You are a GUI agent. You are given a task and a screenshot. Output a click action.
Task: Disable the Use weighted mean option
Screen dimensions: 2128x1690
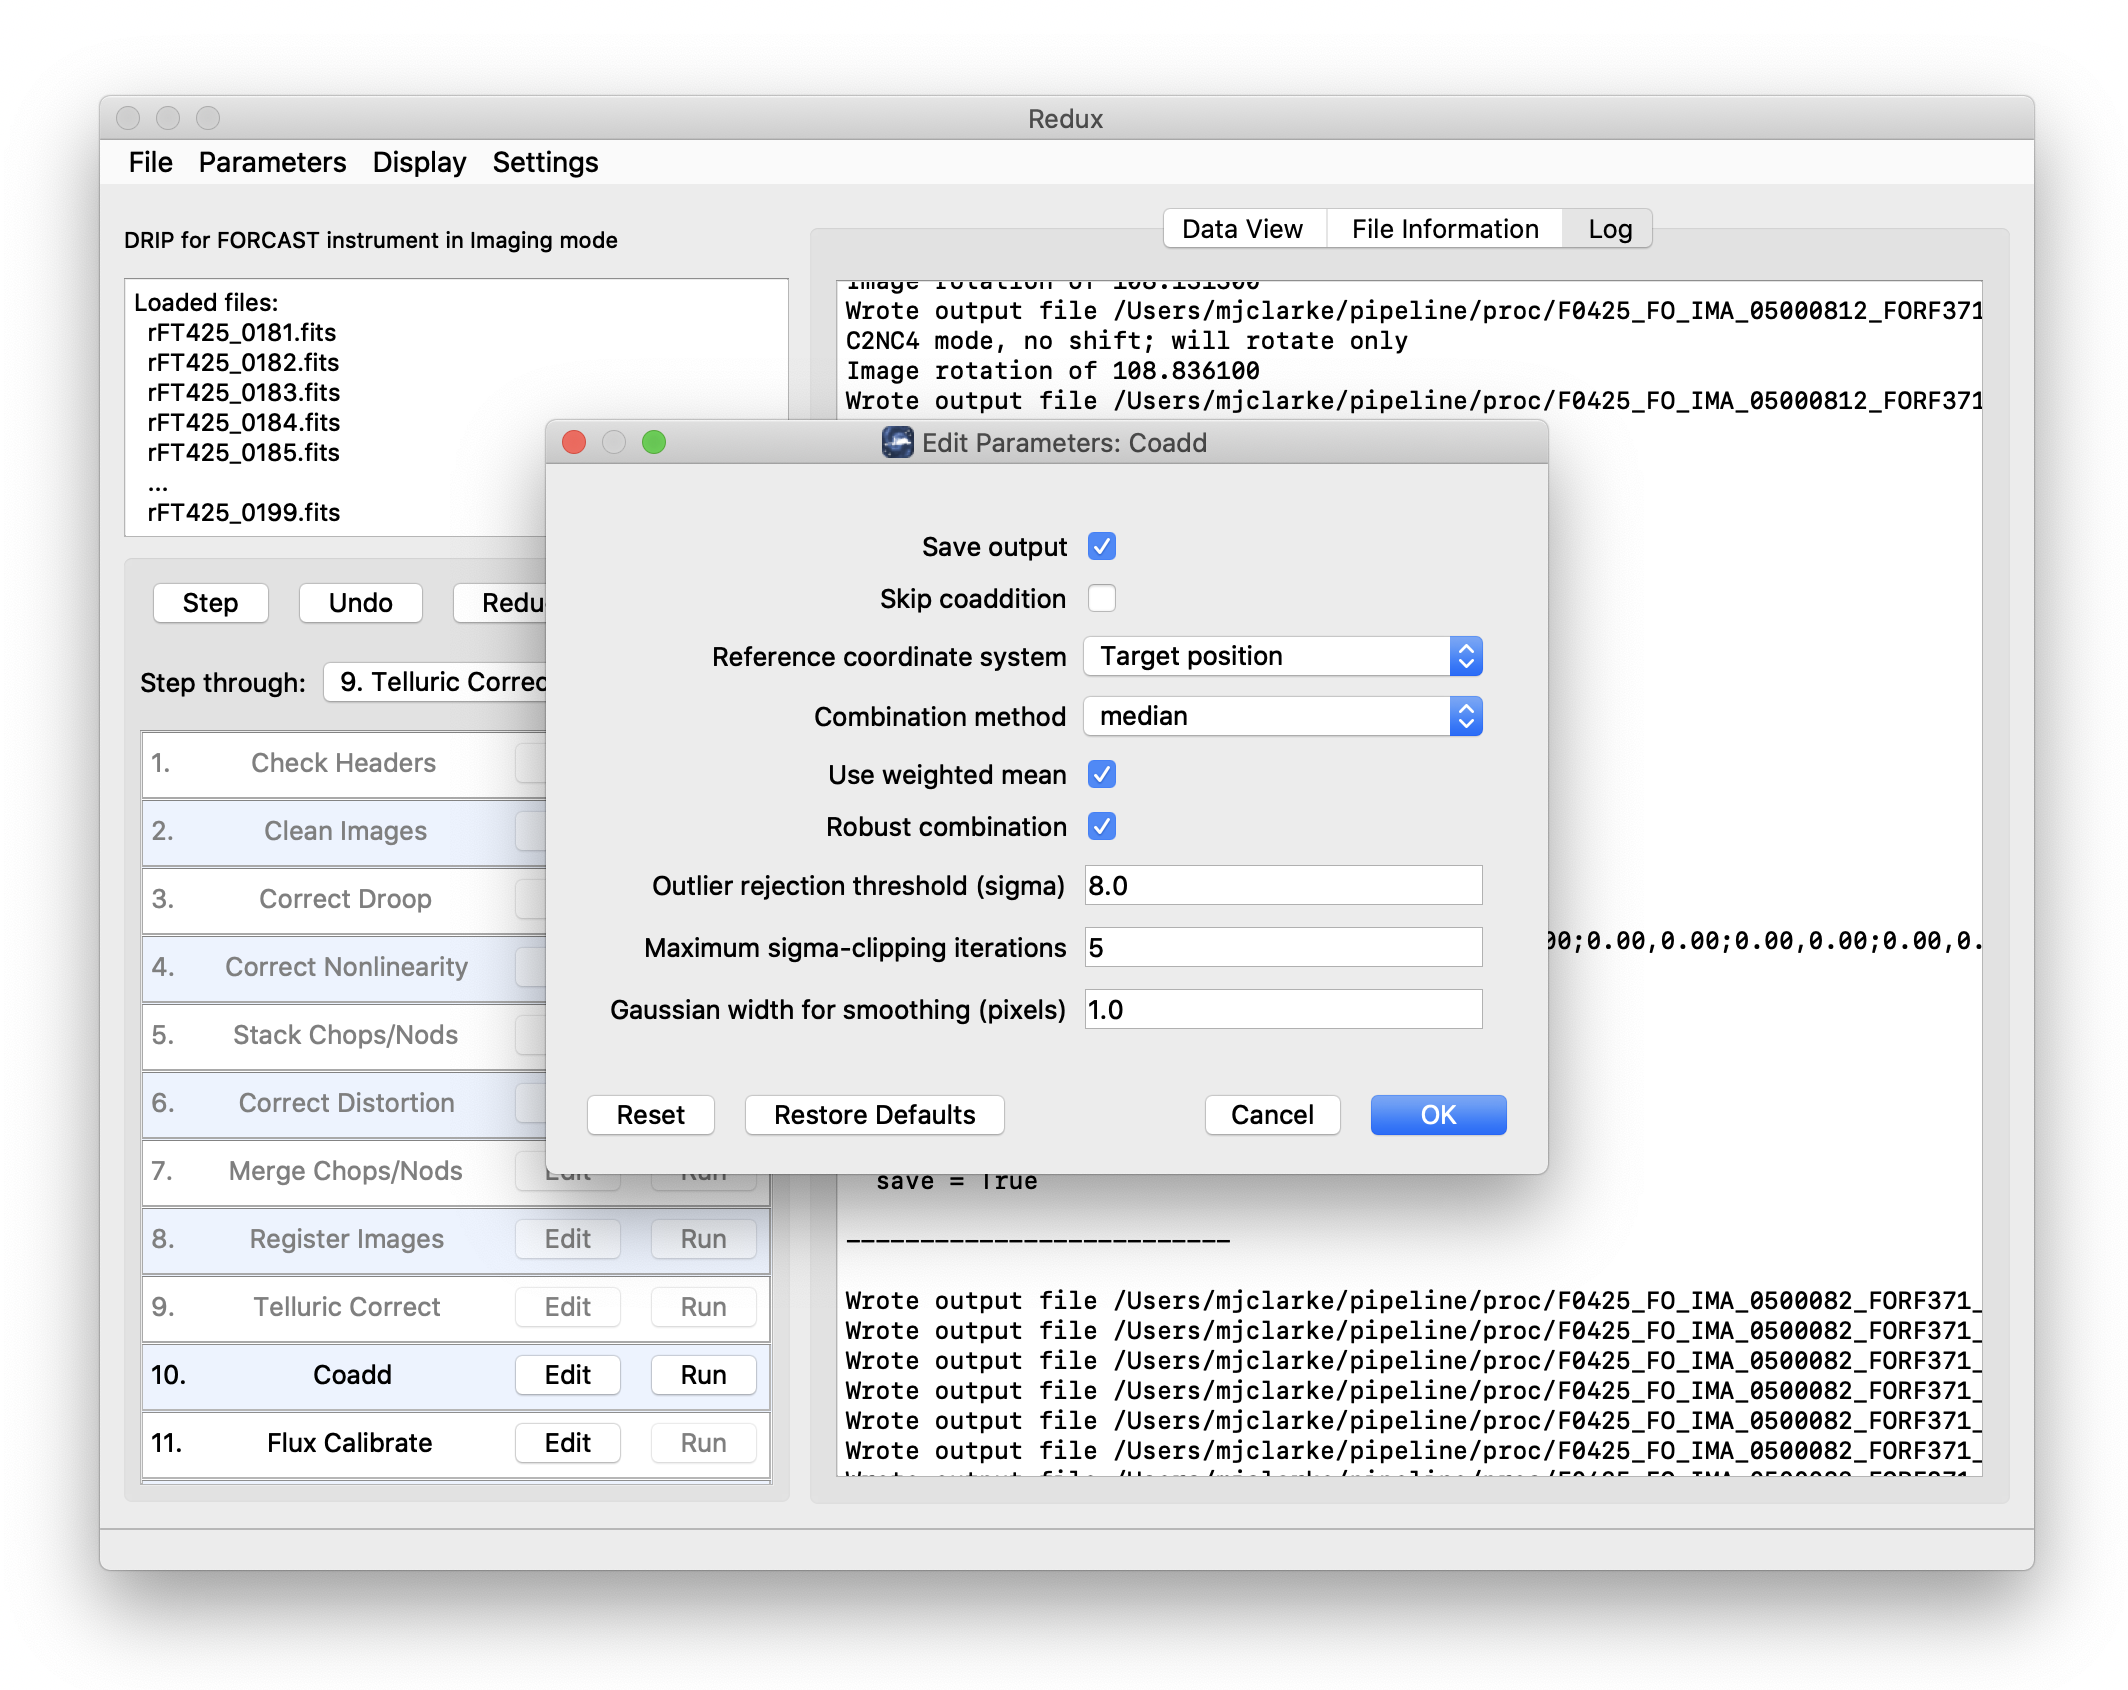(1101, 774)
